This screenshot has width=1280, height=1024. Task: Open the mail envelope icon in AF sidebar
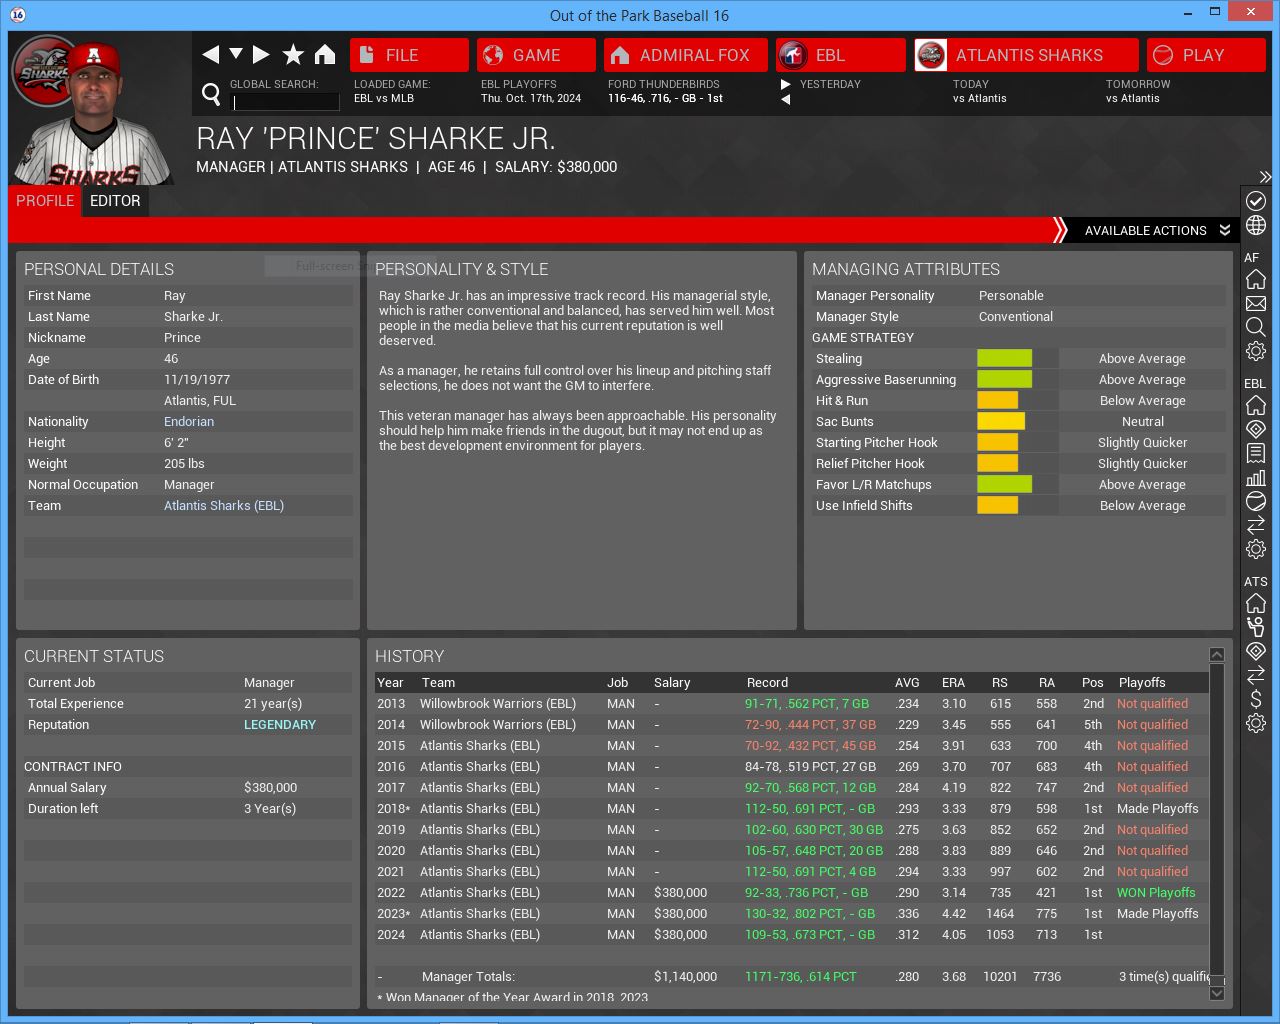click(x=1256, y=303)
